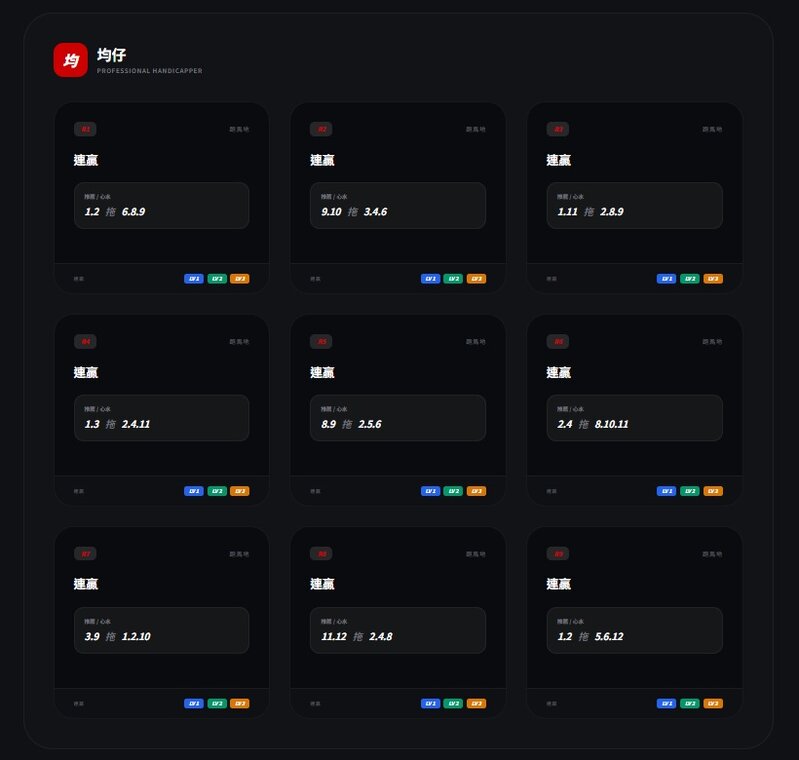Screen dimensions: 799x760
Task: Click orange LV3 tag in R3 card
Action: (713, 279)
